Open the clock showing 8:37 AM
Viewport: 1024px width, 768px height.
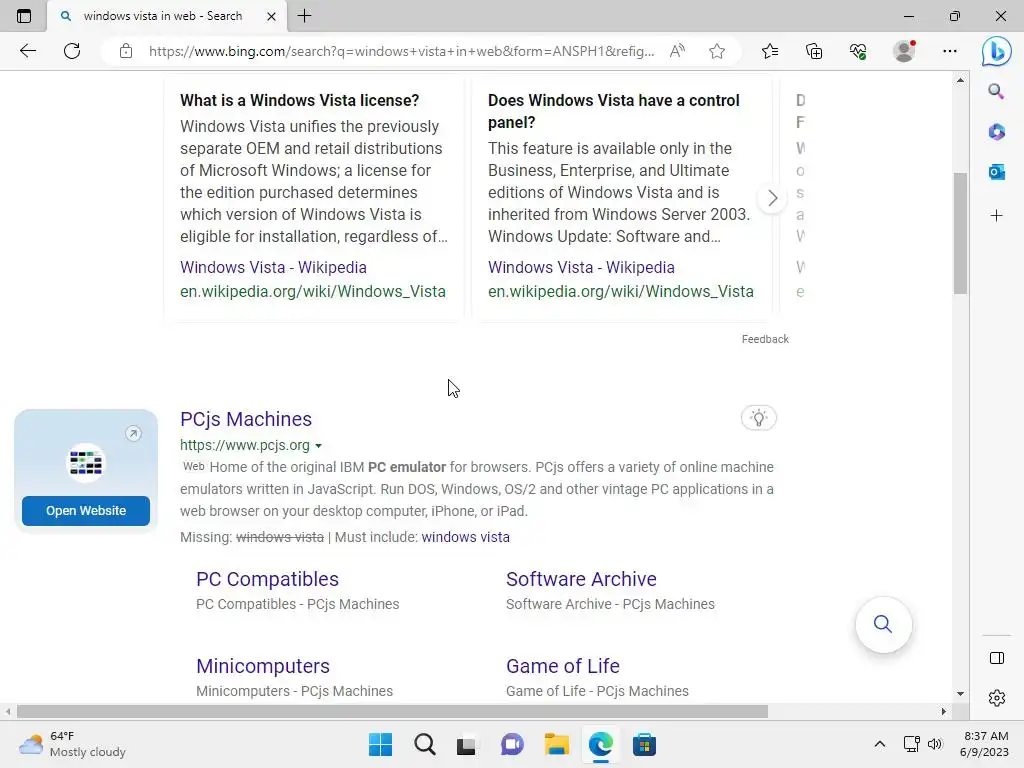(985, 744)
